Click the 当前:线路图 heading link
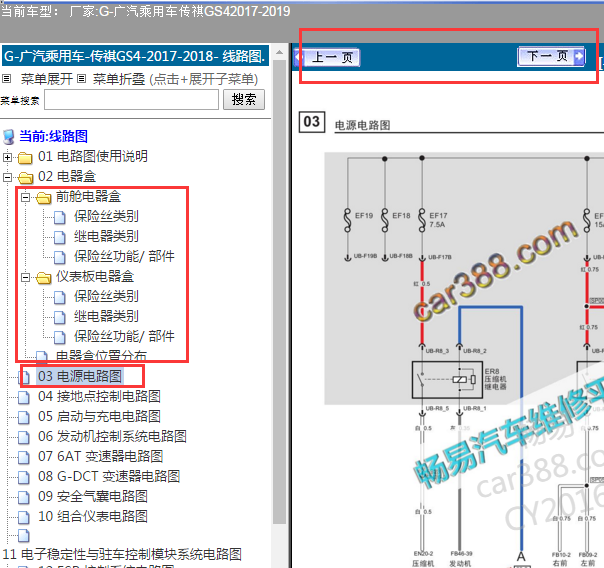This screenshot has height=568, width=604. click(54, 136)
